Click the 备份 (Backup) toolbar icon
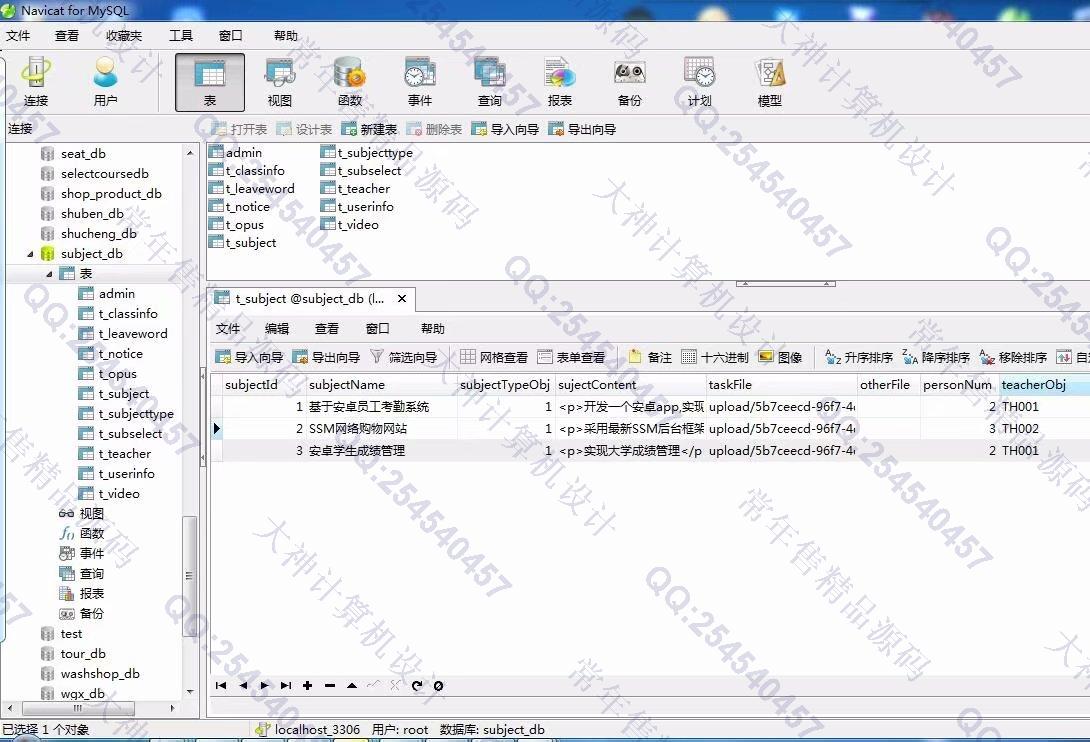Image resolution: width=1090 pixels, height=742 pixels. pyautogui.click(x=629, y=81)
